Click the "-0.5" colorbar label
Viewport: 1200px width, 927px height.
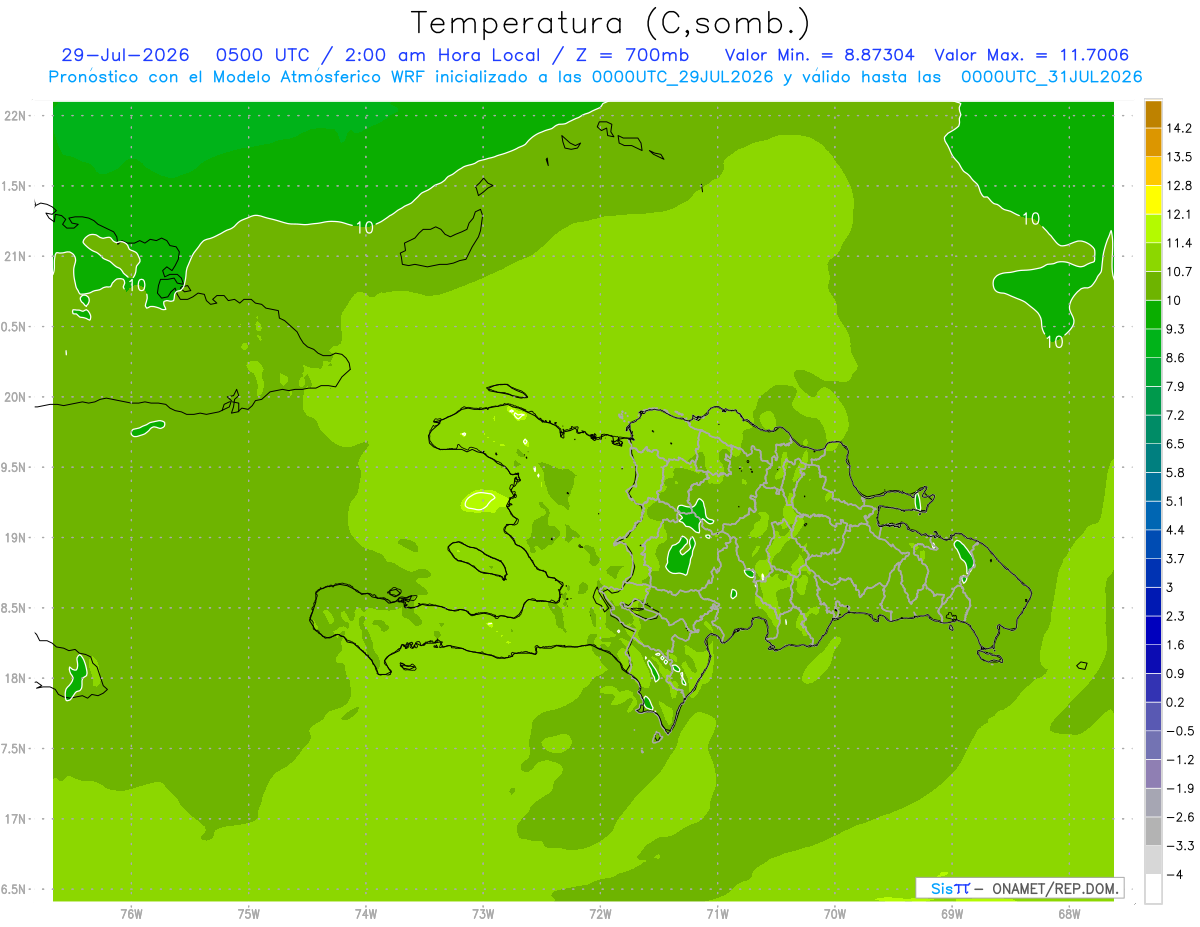coord(1179,731)
